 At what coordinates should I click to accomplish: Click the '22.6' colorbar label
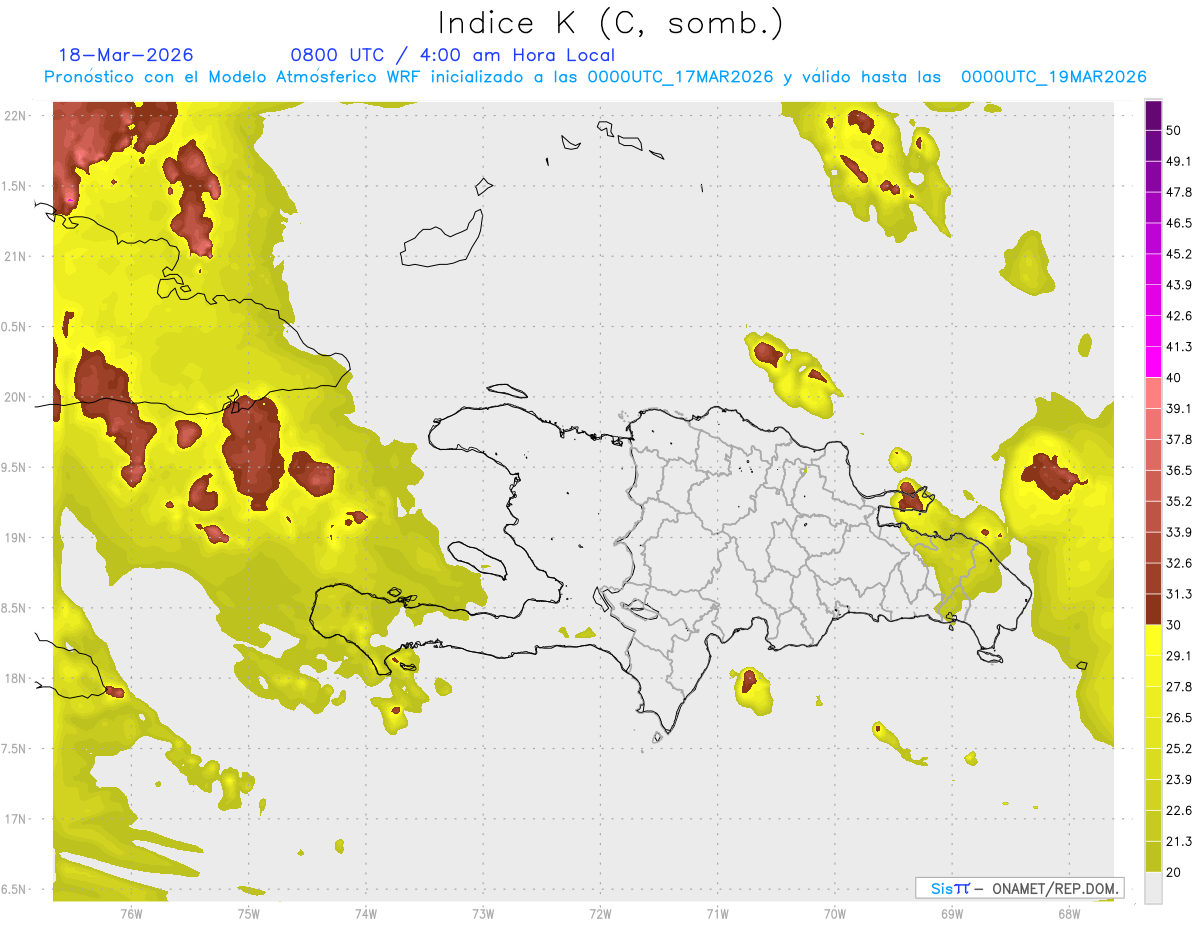click(x=1179, y=811)
